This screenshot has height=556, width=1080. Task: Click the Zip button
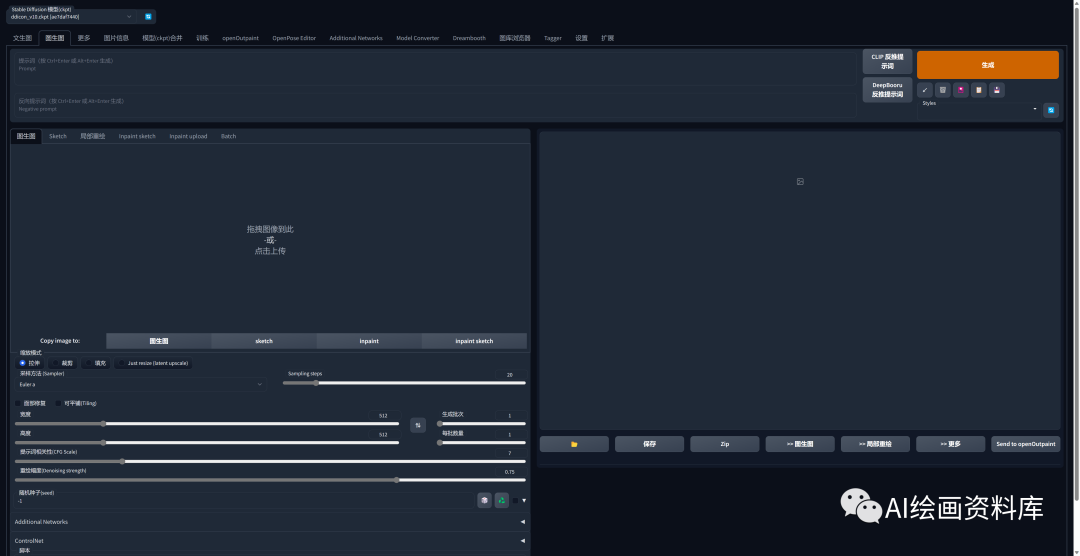tap(725, 444)
